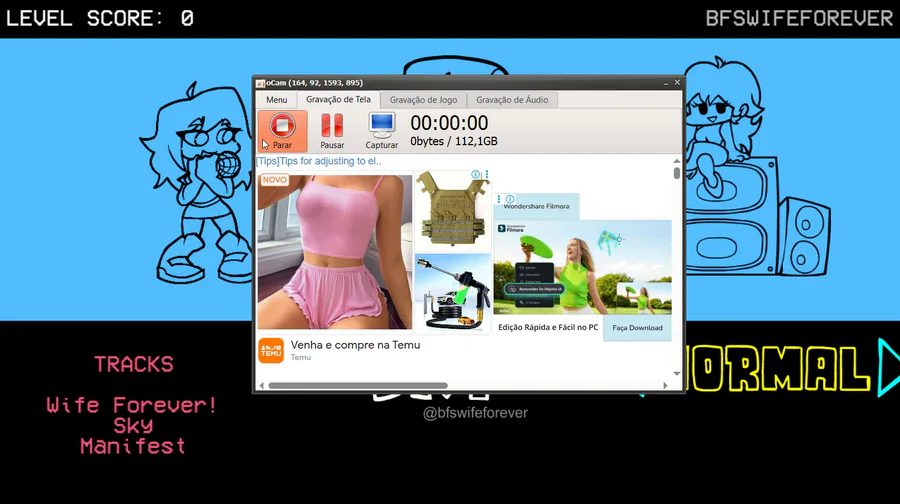
Task: Click the Edição Rápida e Fácil no PC text
Action: click(548, 327)
